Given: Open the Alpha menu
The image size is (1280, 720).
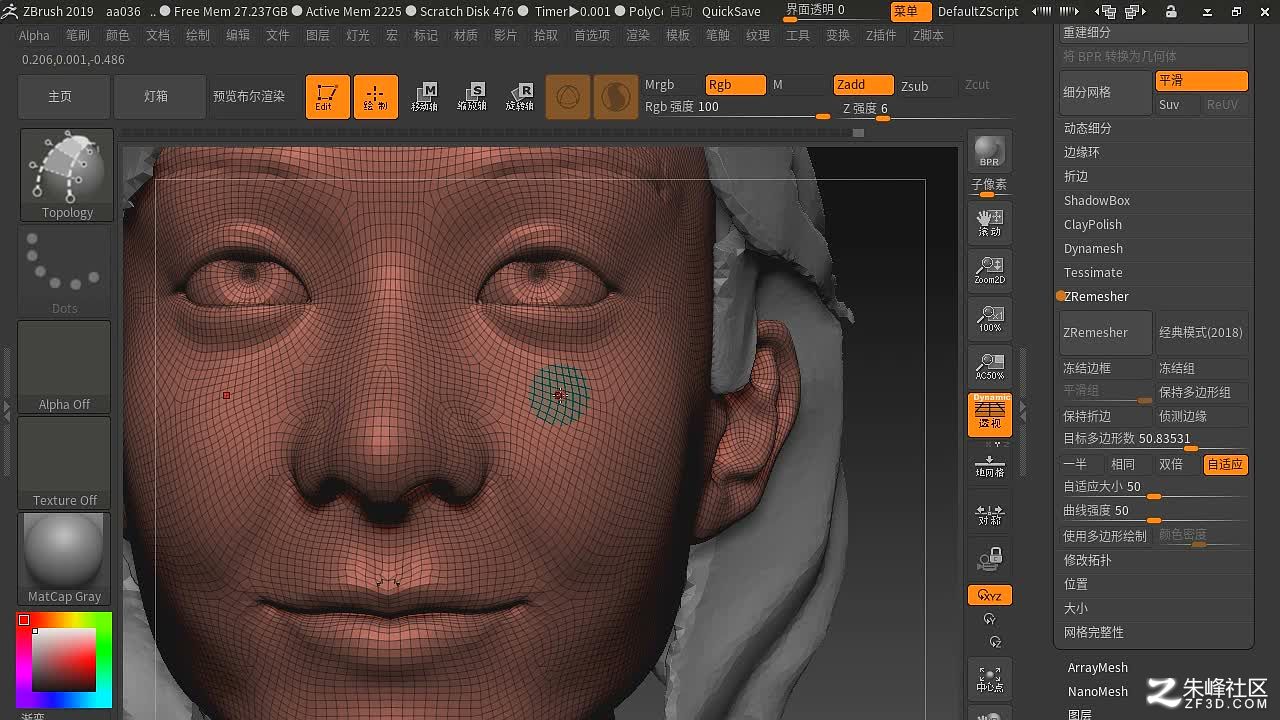Looking at the screenshot, I should (34, 35).
